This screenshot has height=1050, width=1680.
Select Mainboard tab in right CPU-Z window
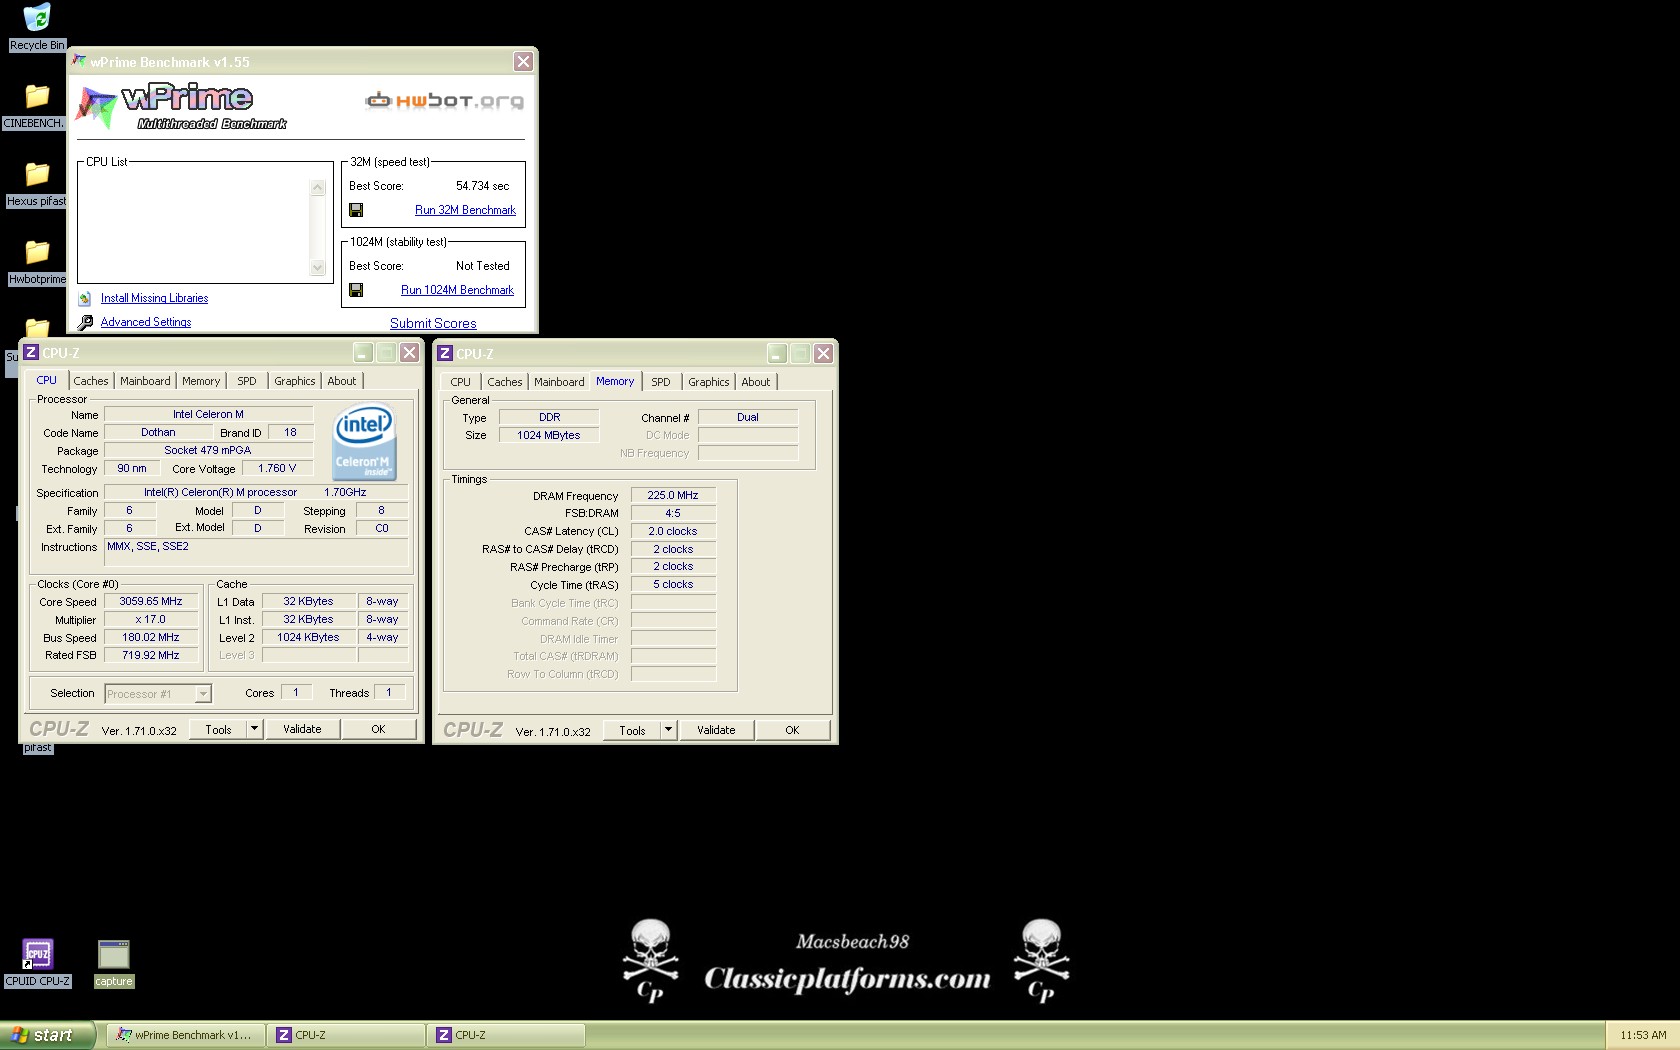click(559, 382)
